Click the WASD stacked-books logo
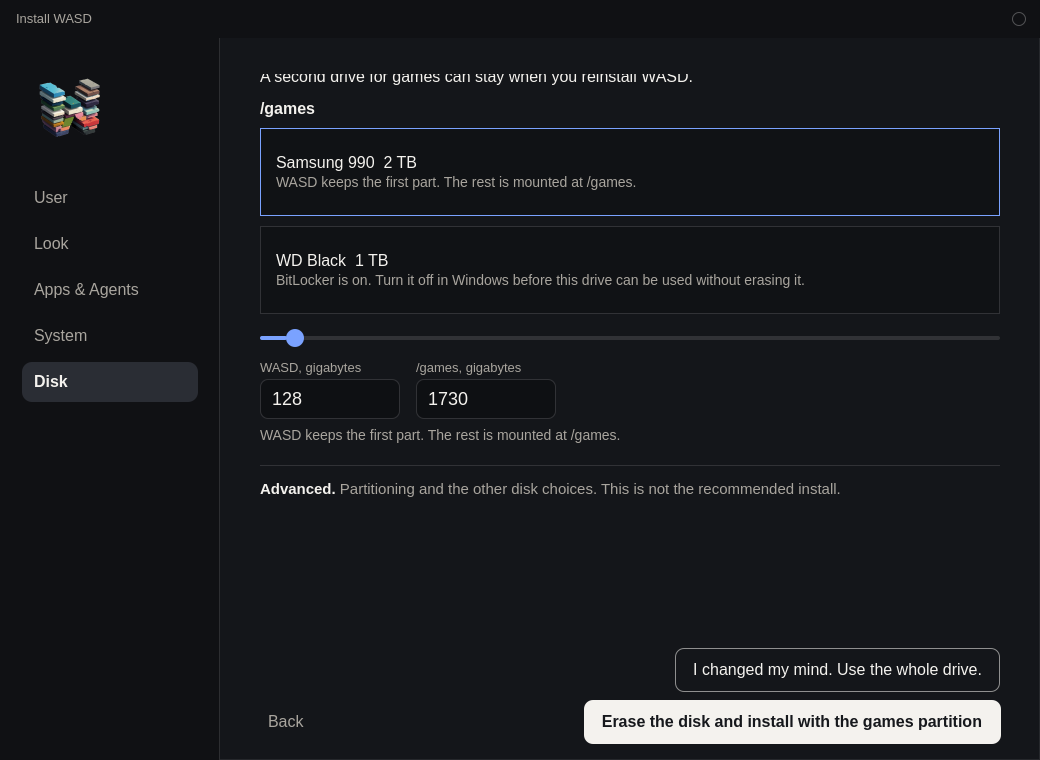The height and width of the screenshot is (760, 1040). (x=70, y=107)
